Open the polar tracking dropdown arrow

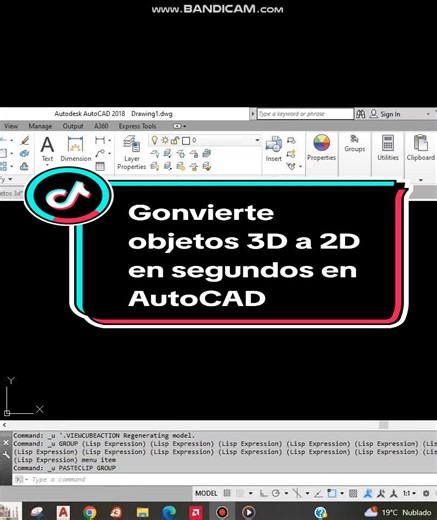click(x=286, y=493)
